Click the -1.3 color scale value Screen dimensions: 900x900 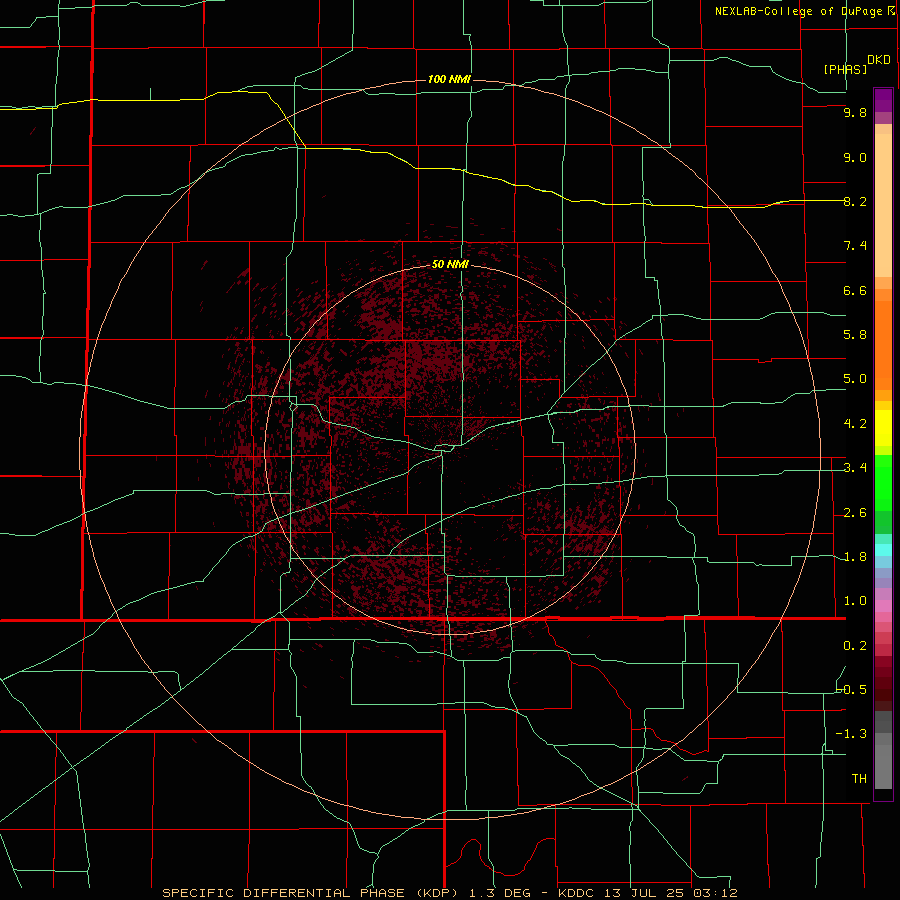point(851,734)
